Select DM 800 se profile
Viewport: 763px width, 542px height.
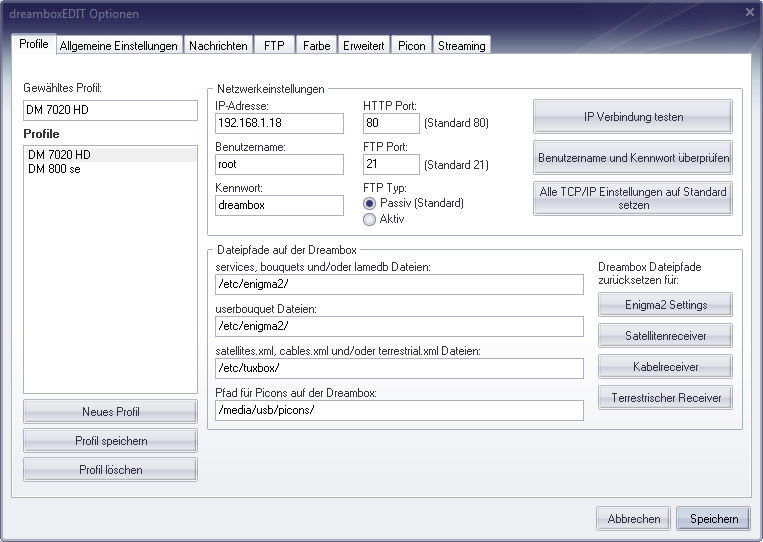(x=110, y=169)
